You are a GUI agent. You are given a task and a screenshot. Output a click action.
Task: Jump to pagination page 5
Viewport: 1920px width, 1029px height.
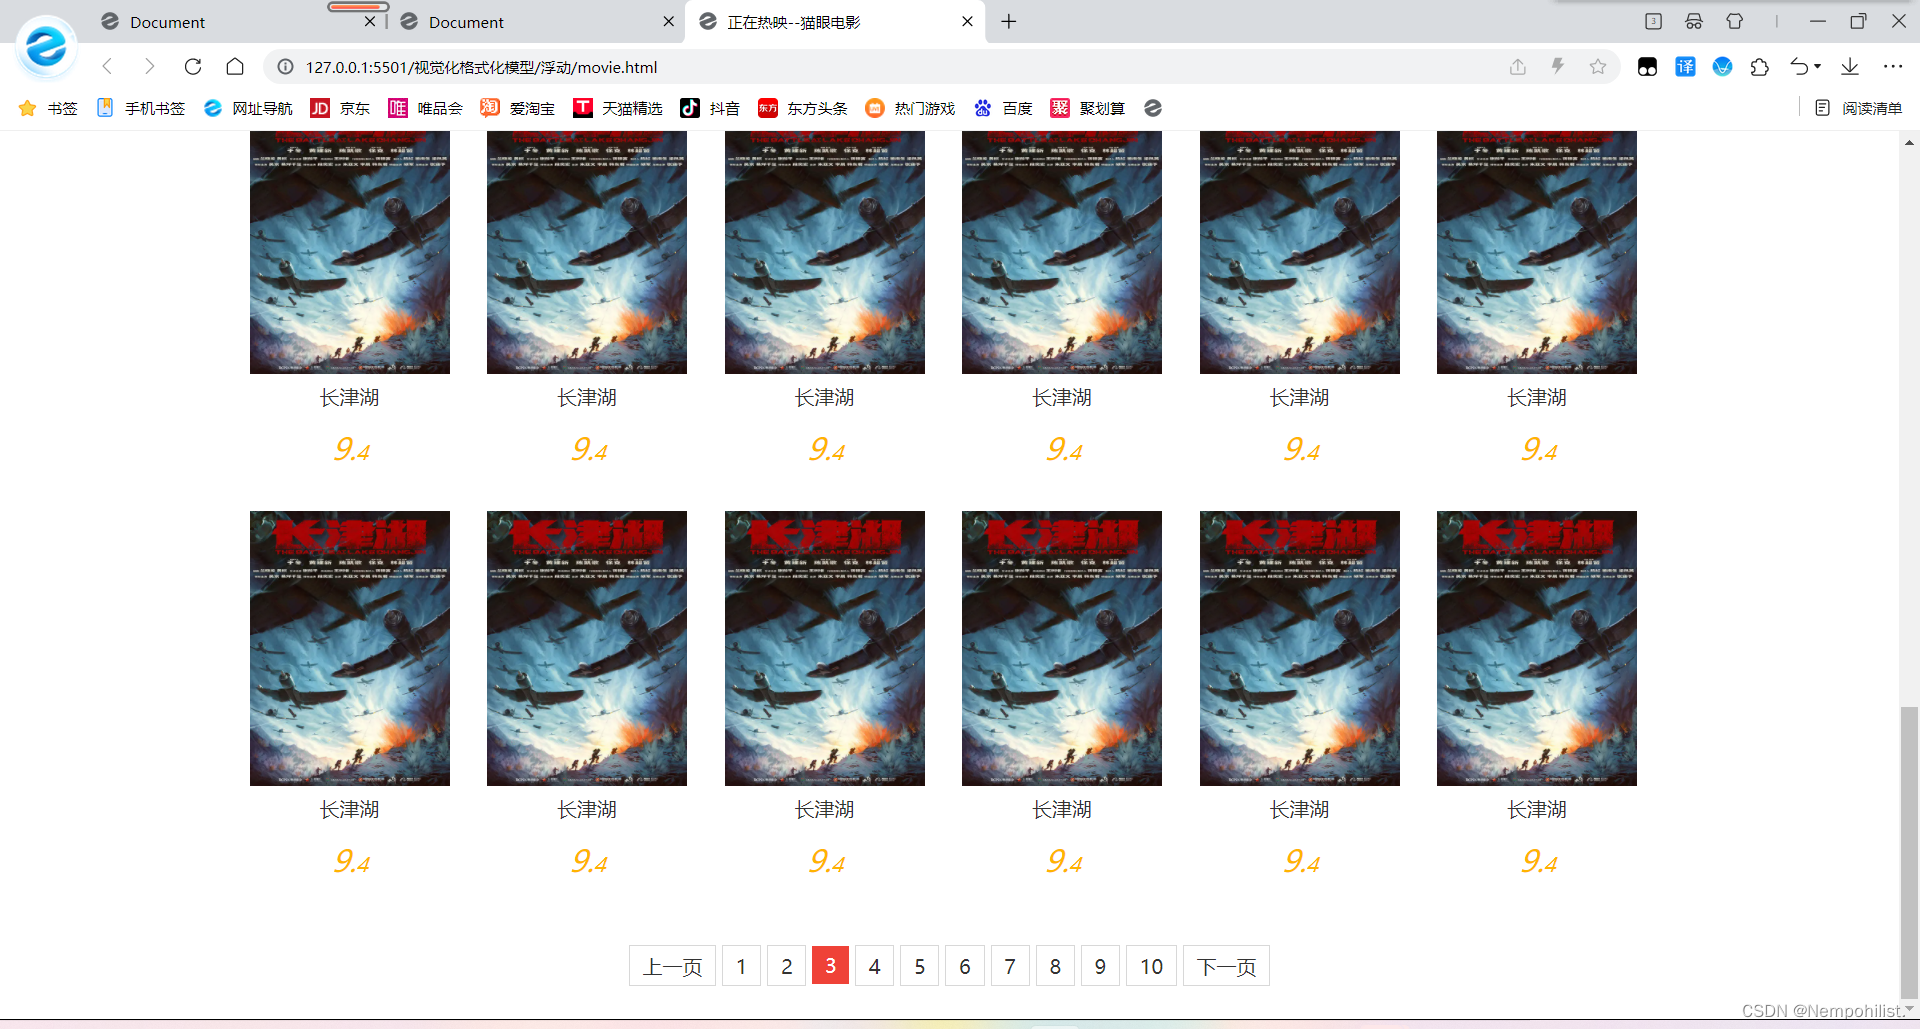click(x=920, y=966)
